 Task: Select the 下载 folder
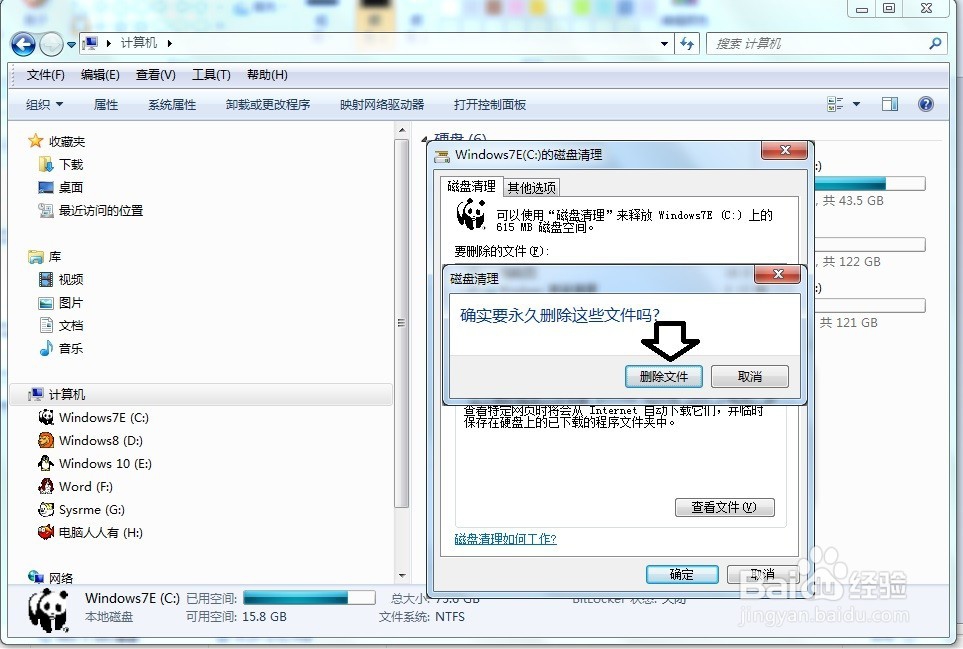coord(60,165)
